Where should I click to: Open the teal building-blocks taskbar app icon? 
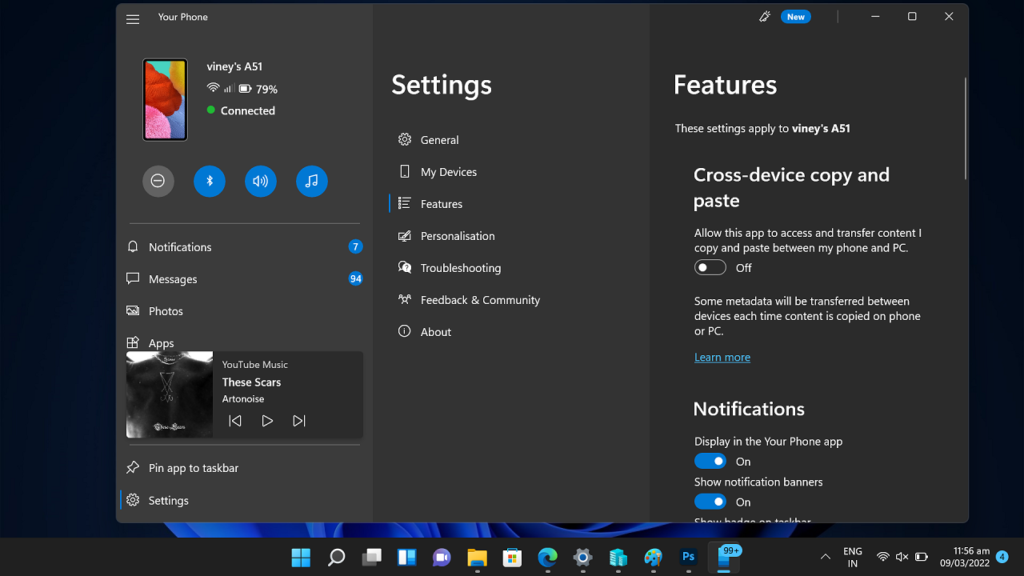pyautogui.click(x=618, y=557)
